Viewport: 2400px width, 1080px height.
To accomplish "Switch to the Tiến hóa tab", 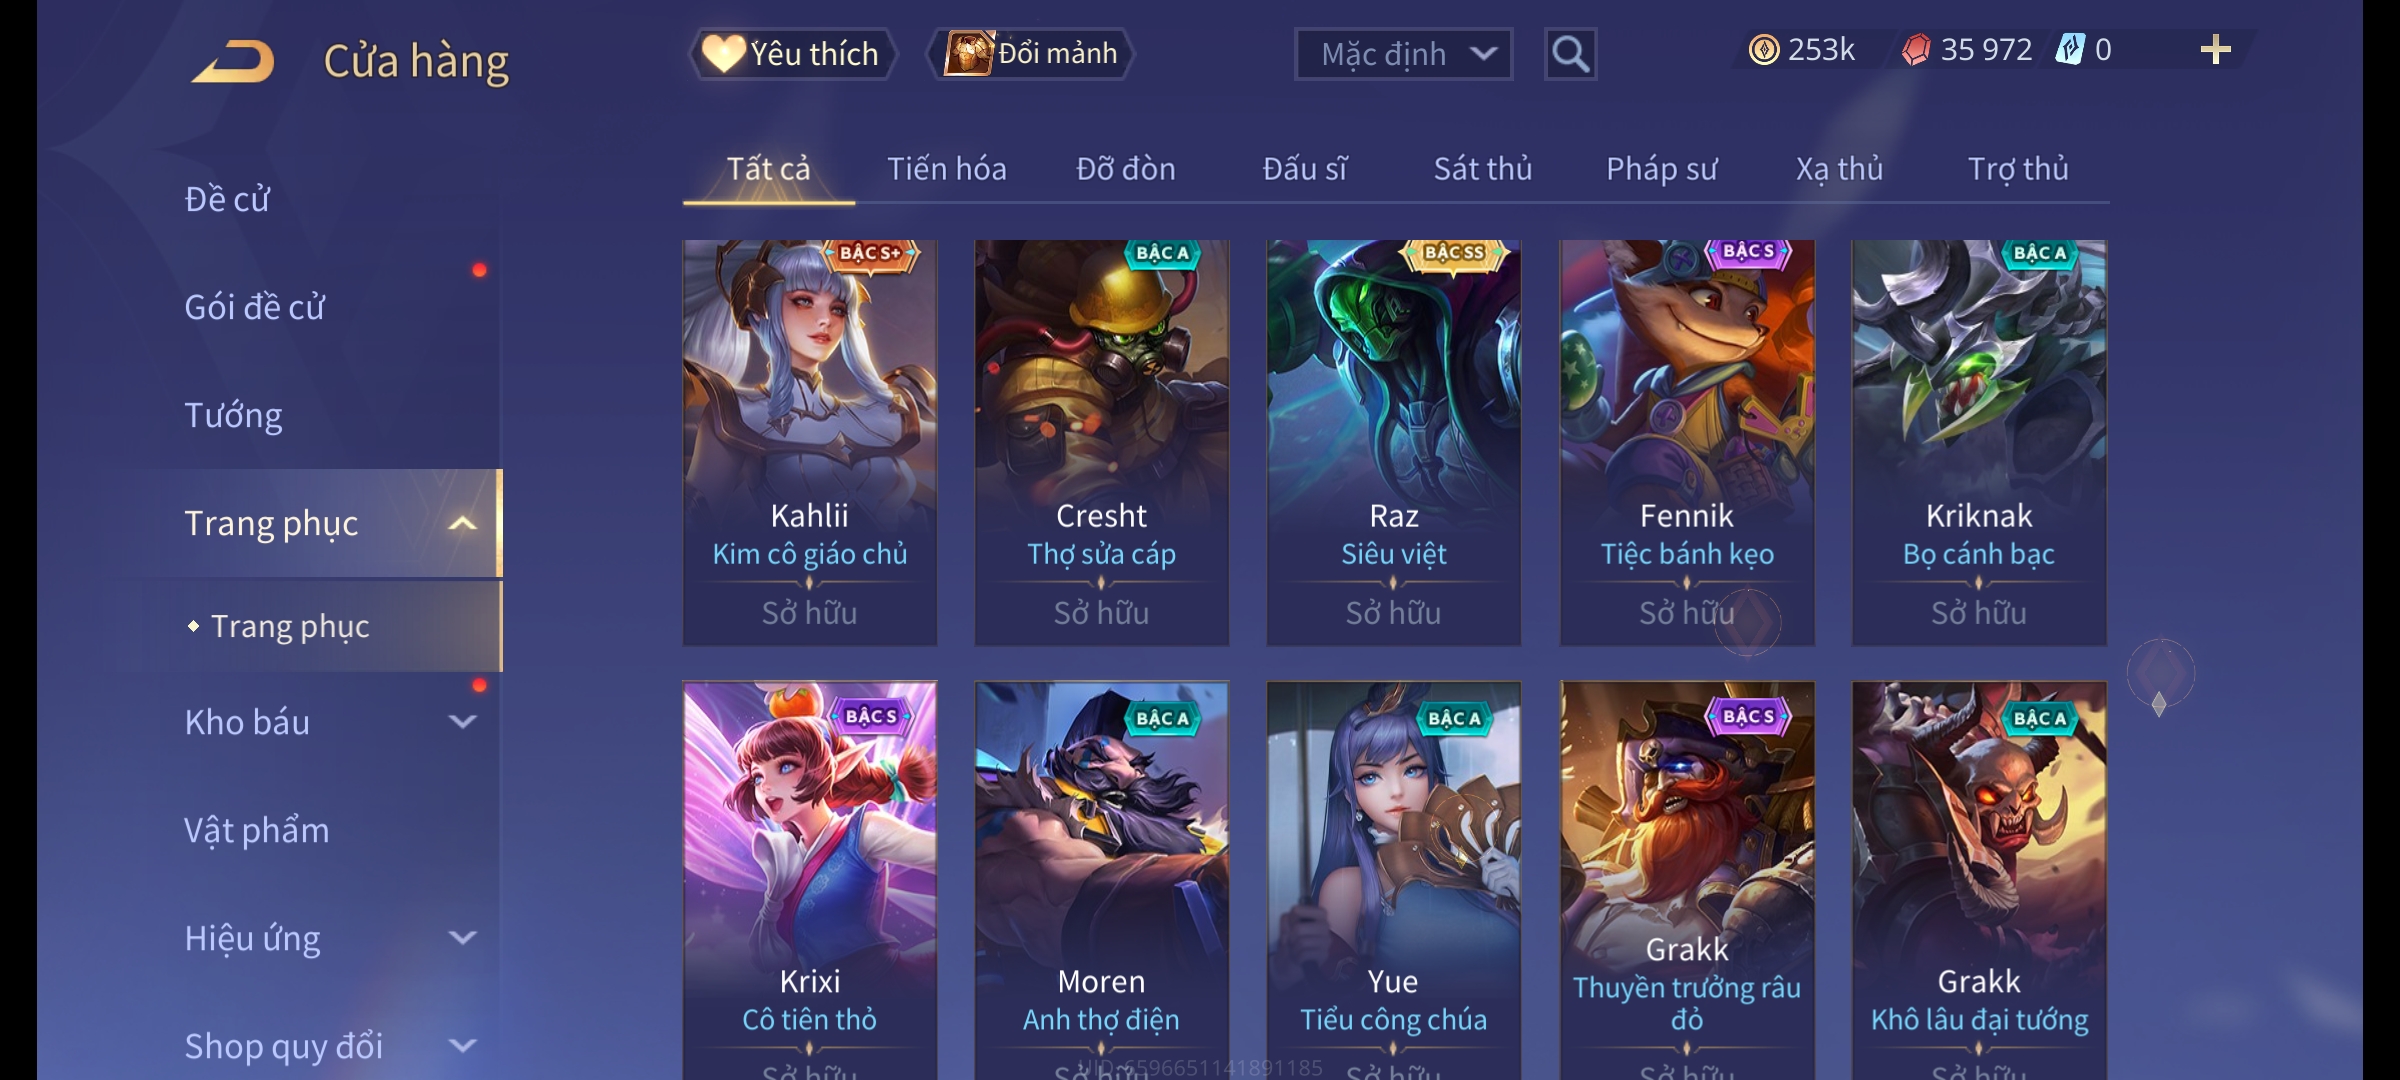I will pyautogui.click(x=947, y=169).
